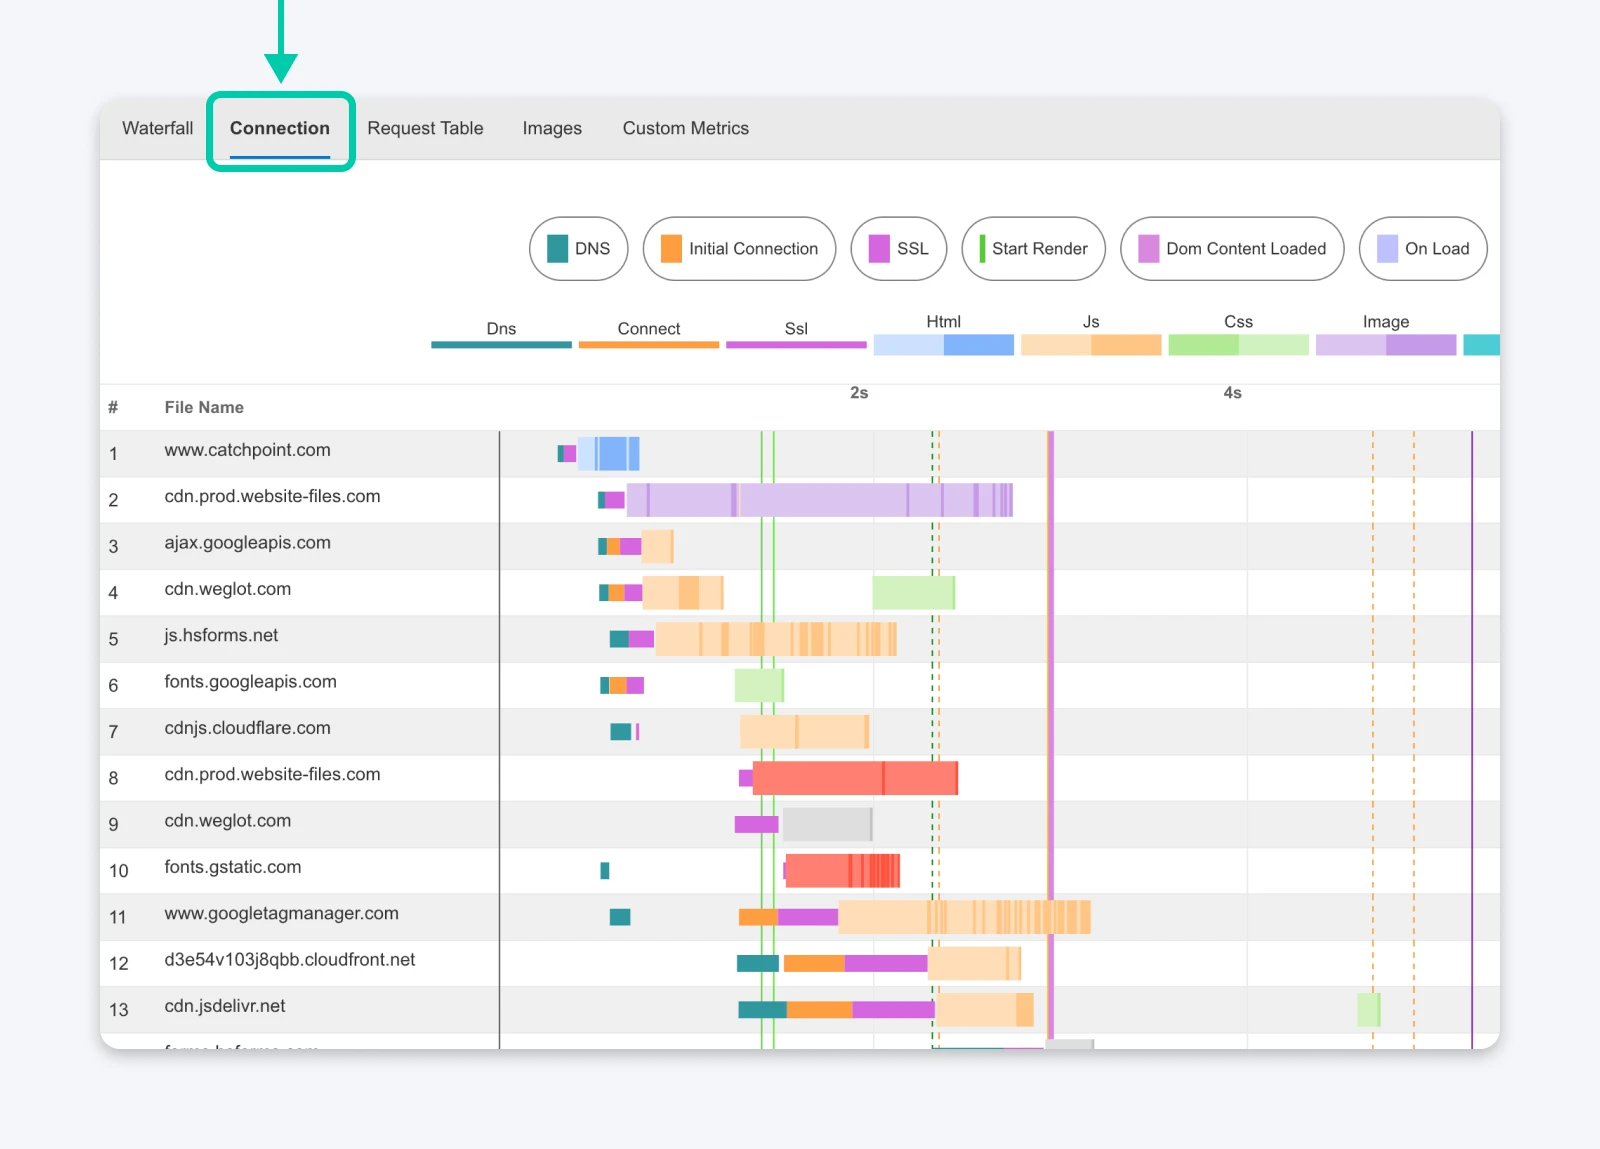Select the Waterfall tab
This screenshot has width=1600, height=1149.
pyautogui.click(x=157, y=128)
